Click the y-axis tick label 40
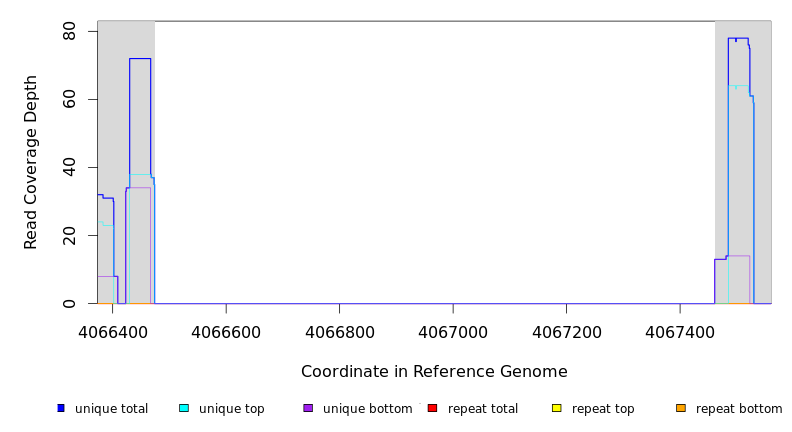This screenshot has width=792, height=432. pyautogui.click(x=69, y=168)
